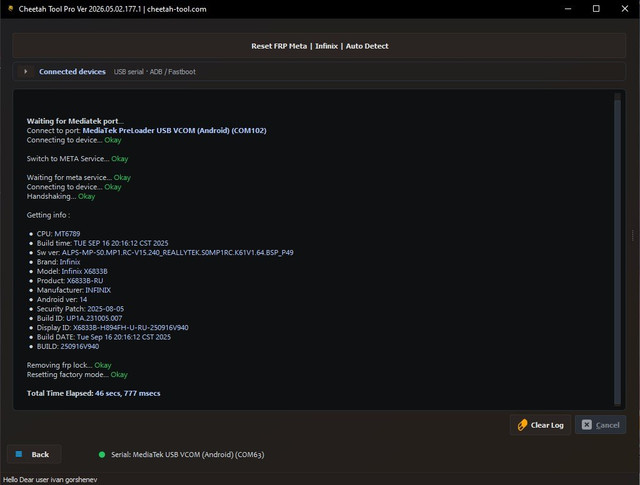
Task: Close the Cheetah Tool Pro window
Action: tap(624, 9)
